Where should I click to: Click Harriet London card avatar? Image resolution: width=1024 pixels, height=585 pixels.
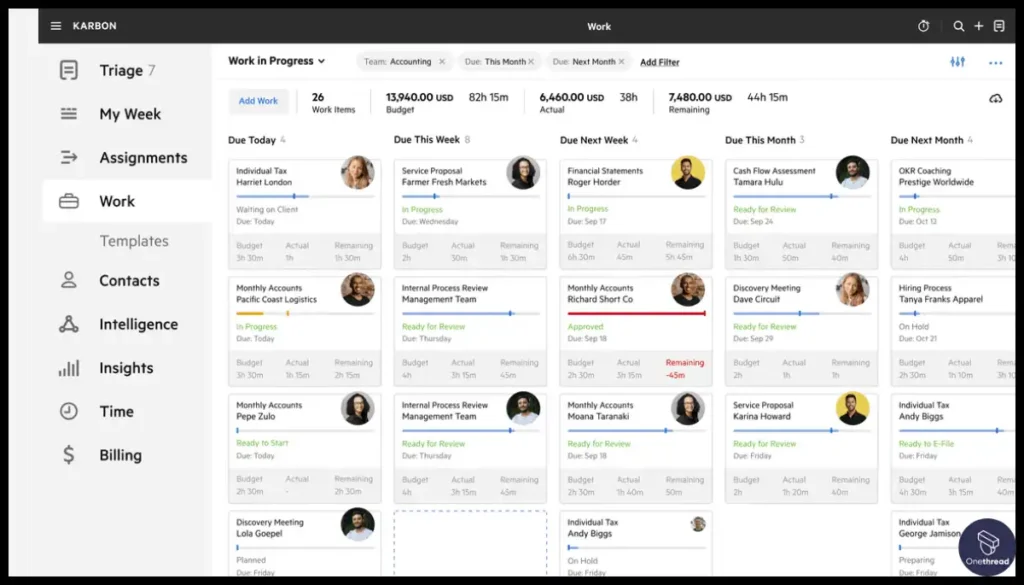358,172
